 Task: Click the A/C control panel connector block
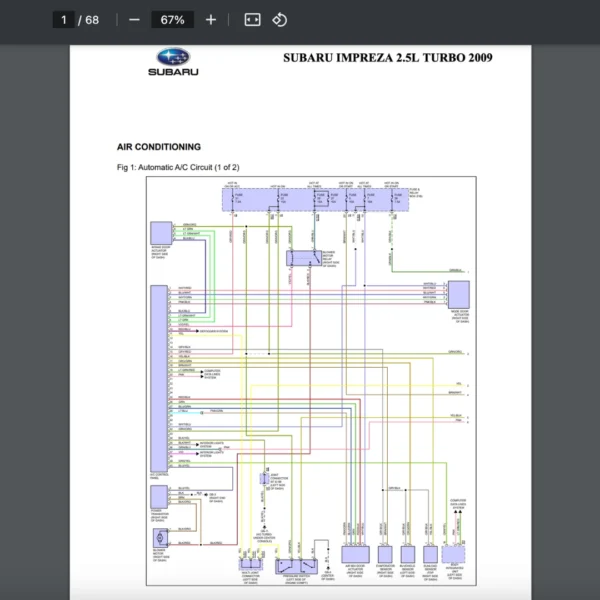click(x=158, y=378)
